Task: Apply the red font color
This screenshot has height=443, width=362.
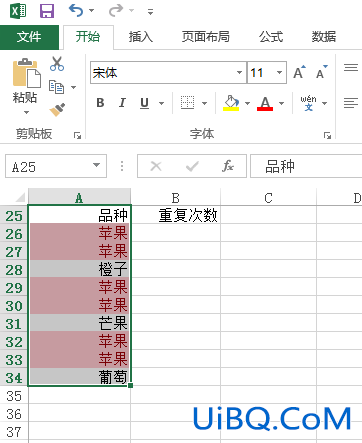Action: coord(265,103)
